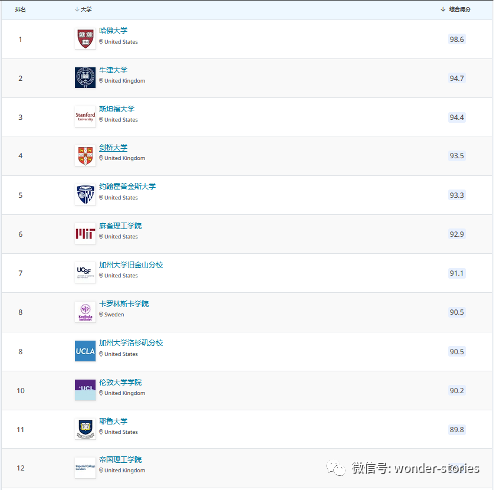Click the Oxford University crest logo
The image size is (495, 490).
[85, 77]
